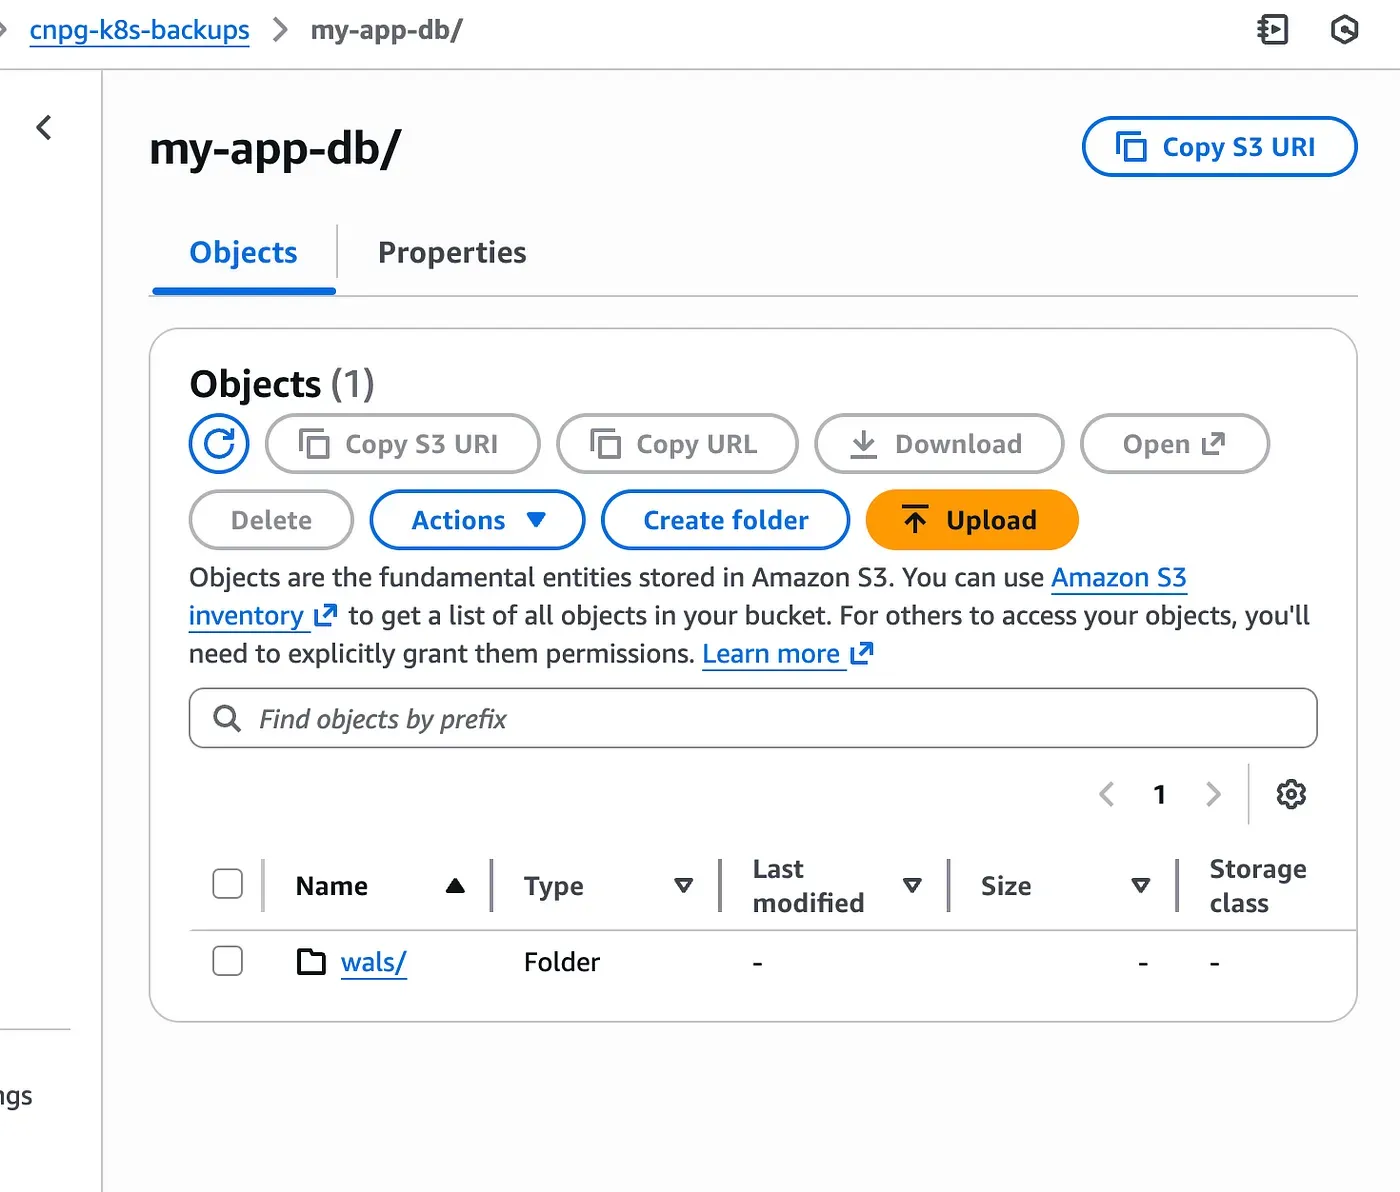Viewport: 1400px width, 1192px height.
Task: Select the Objects tab
Action: coord(242,252)
